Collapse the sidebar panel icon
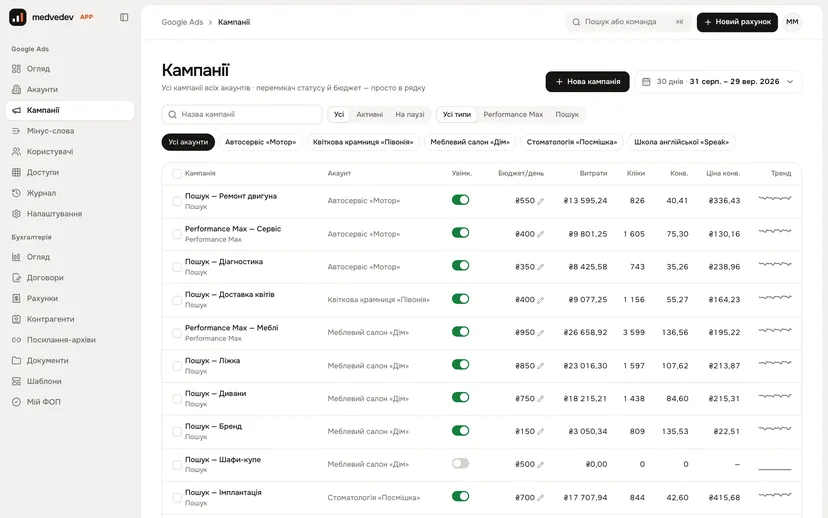The image size is (828, 518). (124, 17)
